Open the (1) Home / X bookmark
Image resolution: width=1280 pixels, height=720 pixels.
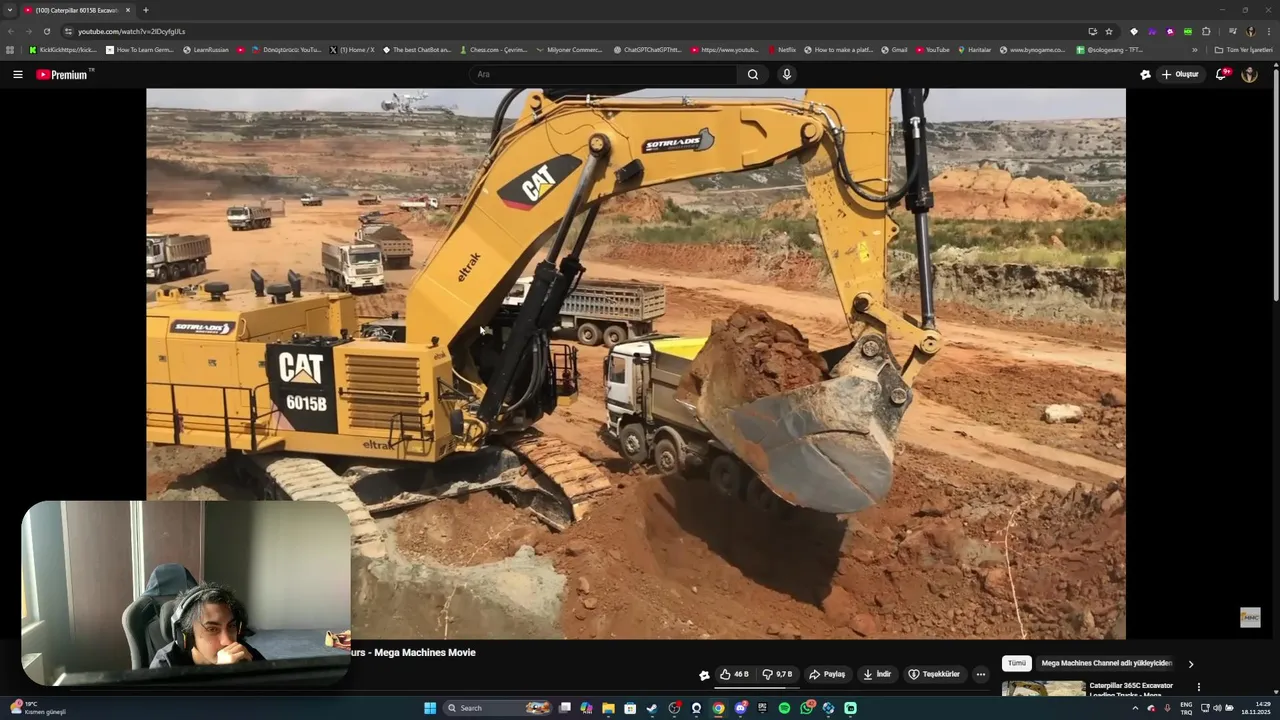352,50
